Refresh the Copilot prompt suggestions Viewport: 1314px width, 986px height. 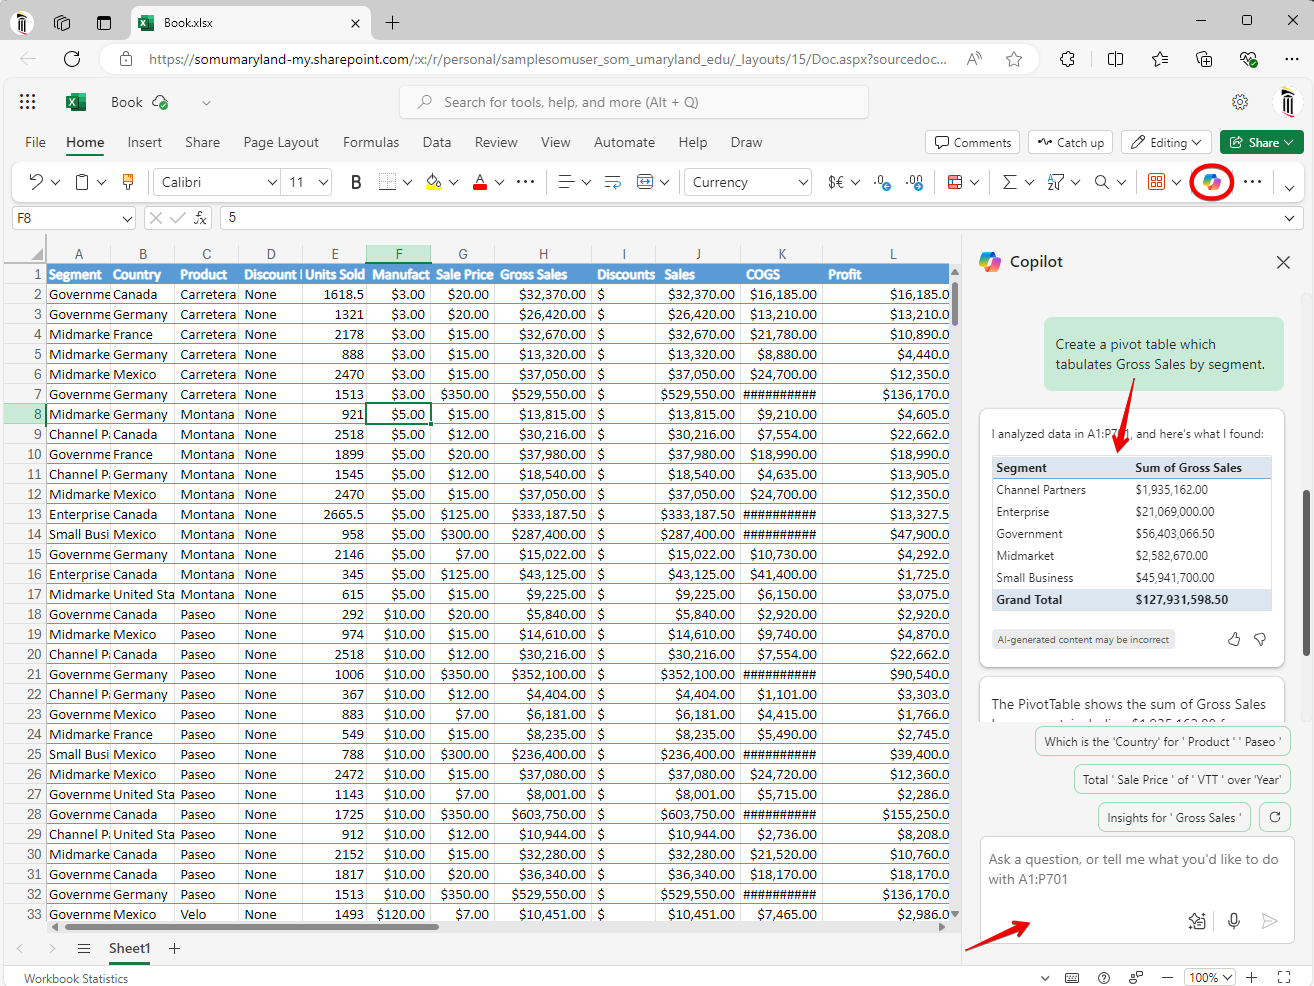[x=1274, y=817]
